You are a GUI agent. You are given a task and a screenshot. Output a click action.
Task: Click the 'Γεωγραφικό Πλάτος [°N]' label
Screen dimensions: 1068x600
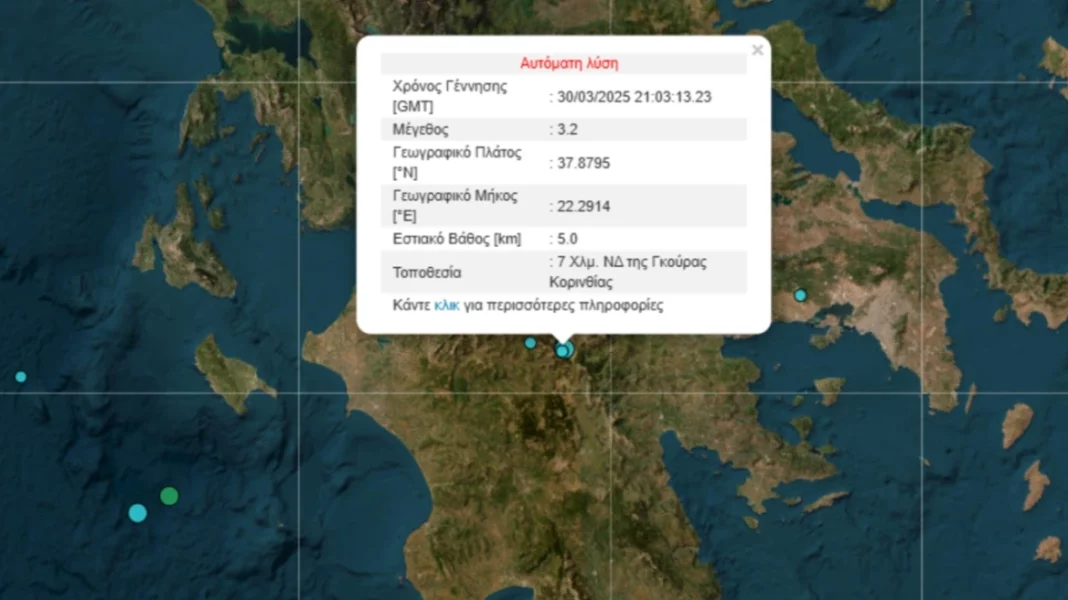tap(457, 162)
